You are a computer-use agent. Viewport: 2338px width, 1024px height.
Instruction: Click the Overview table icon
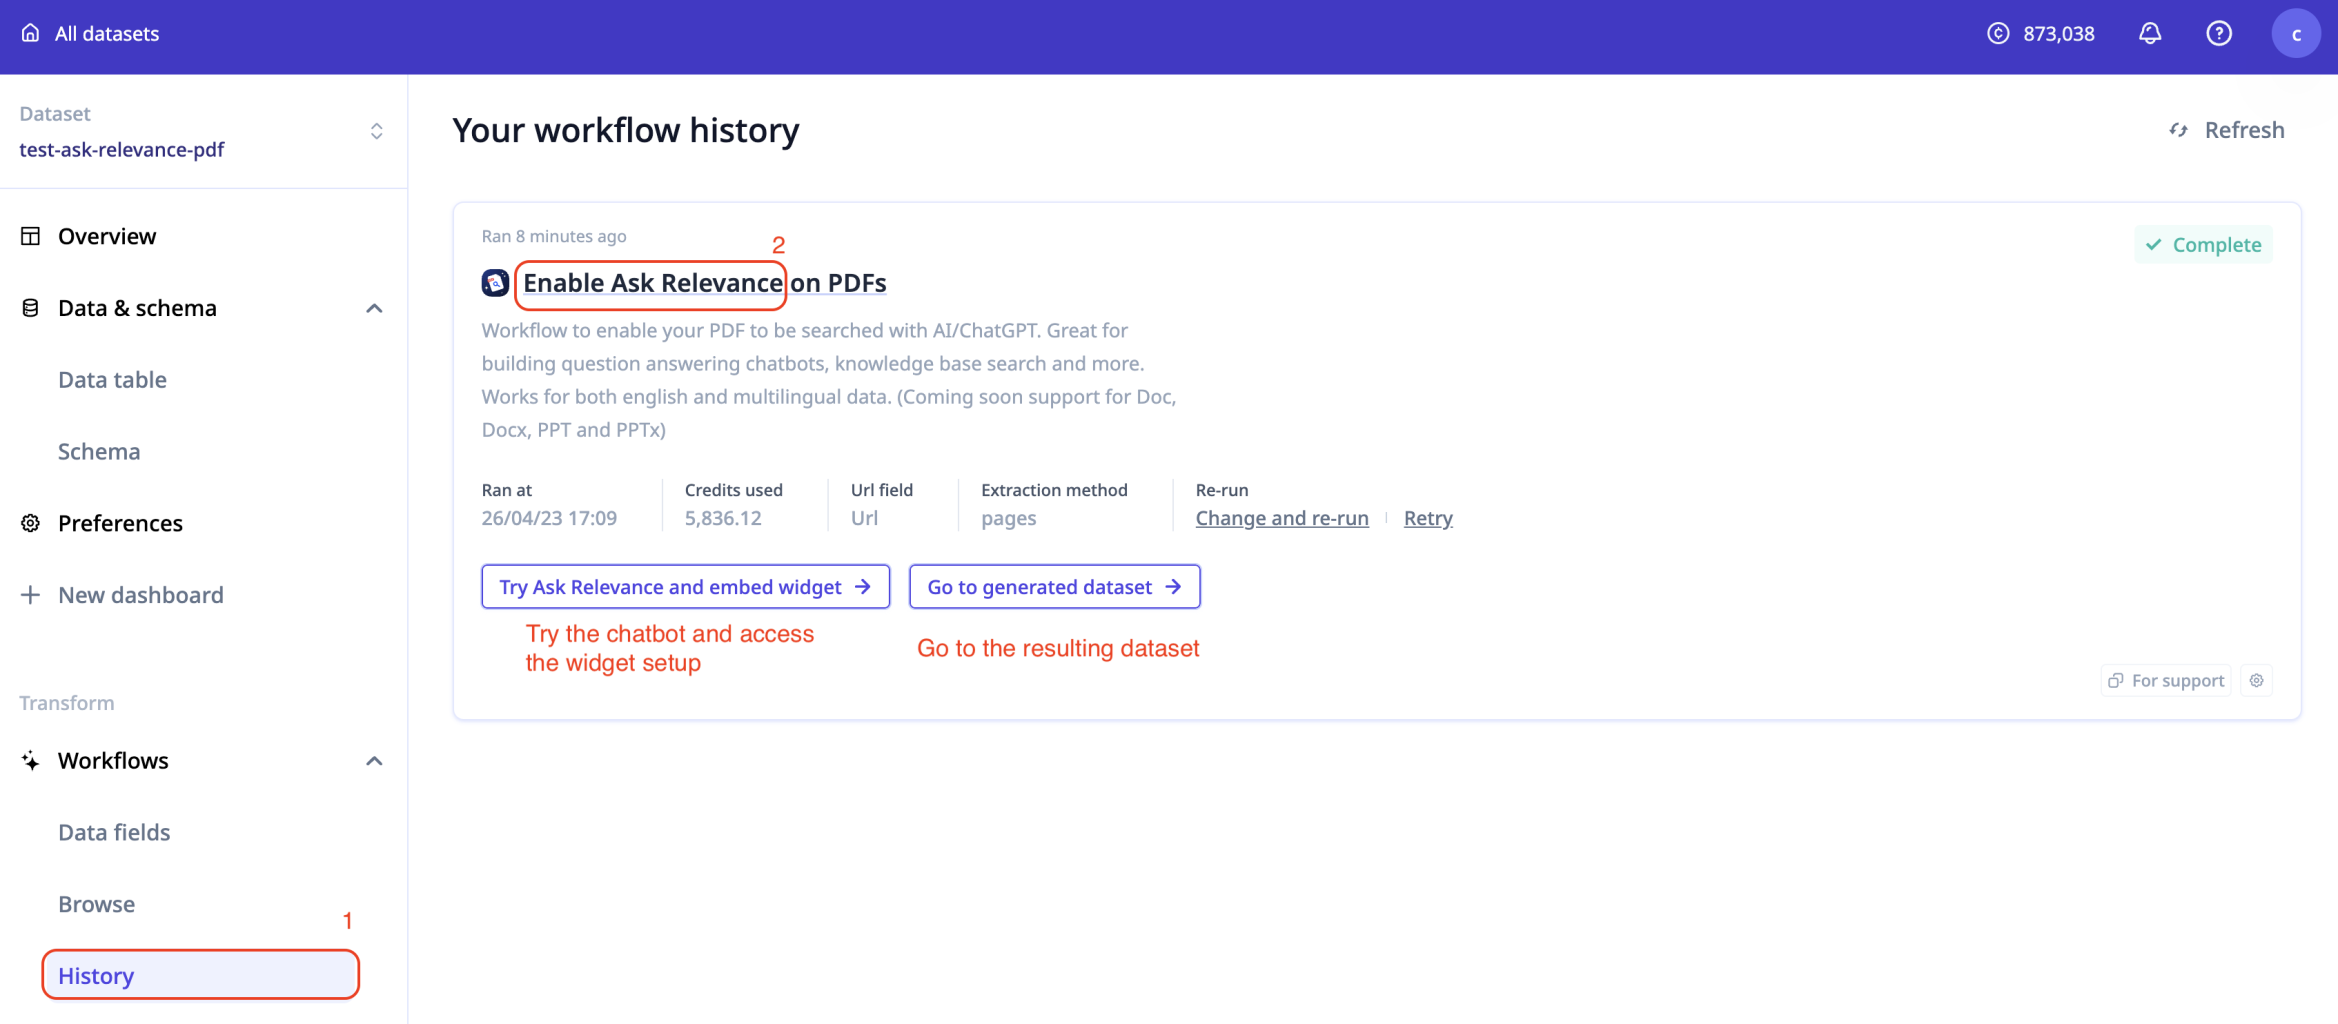point(30,236)
